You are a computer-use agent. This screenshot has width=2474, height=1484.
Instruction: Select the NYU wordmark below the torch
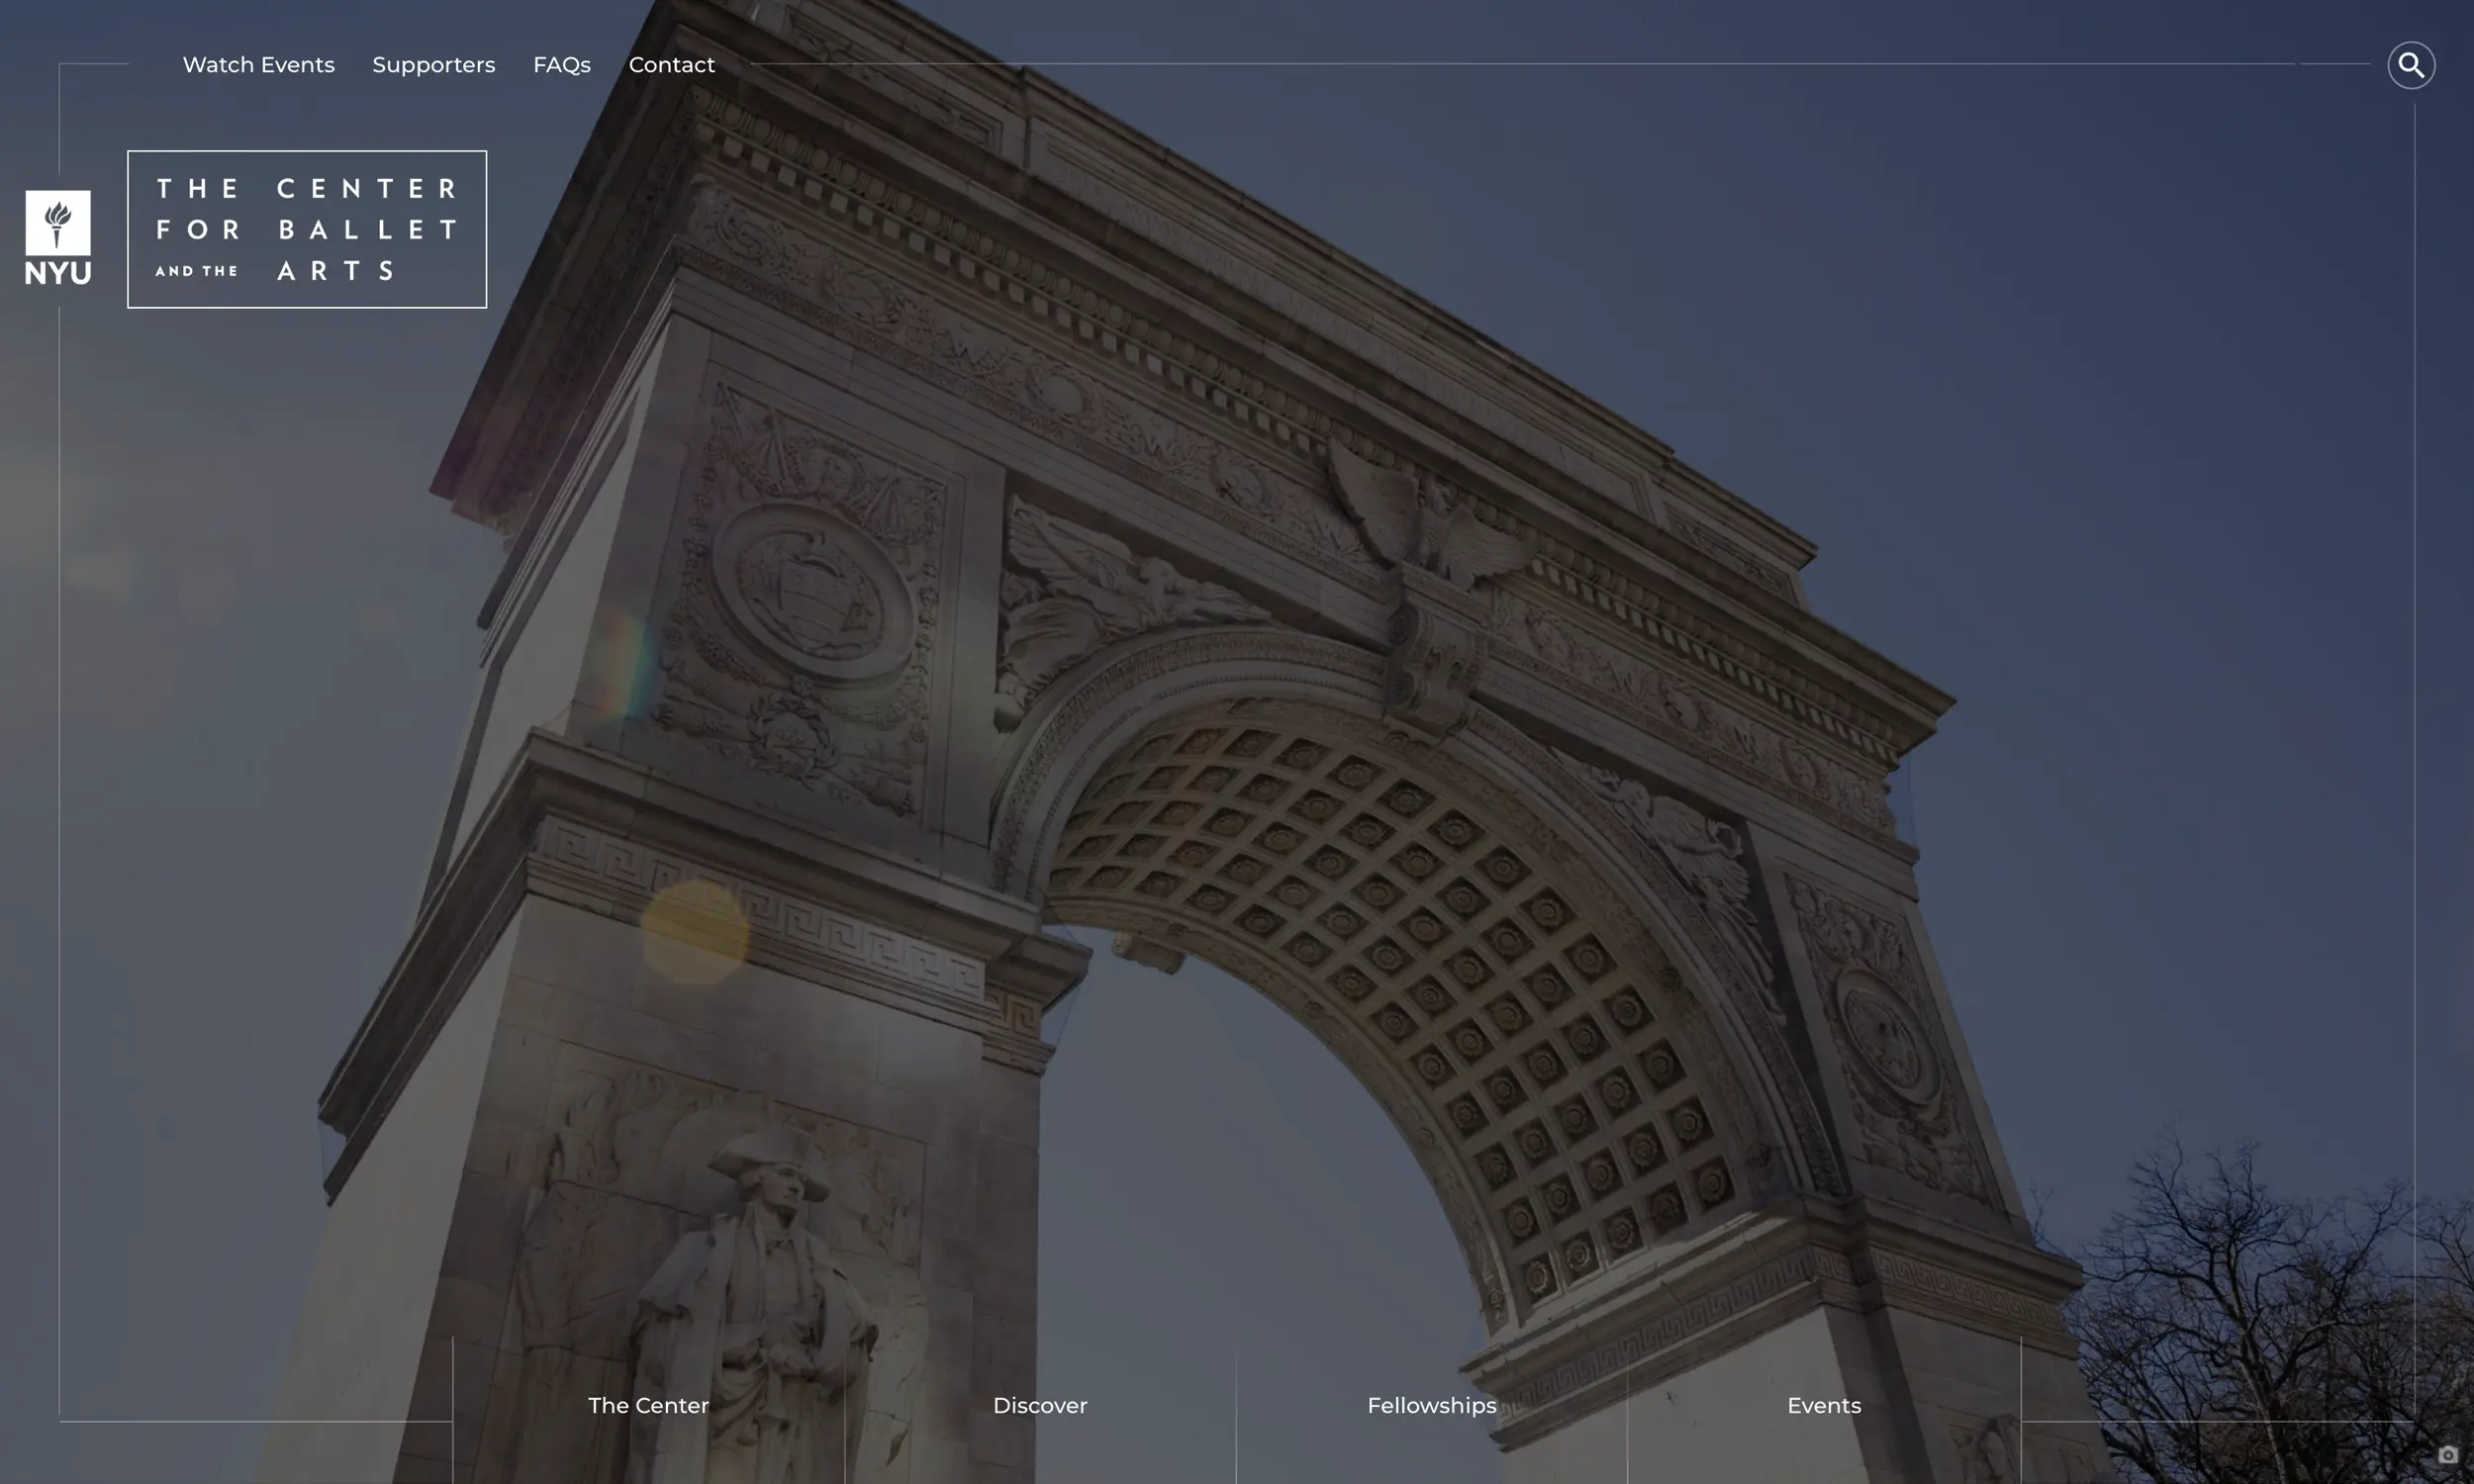pos(57,270)
